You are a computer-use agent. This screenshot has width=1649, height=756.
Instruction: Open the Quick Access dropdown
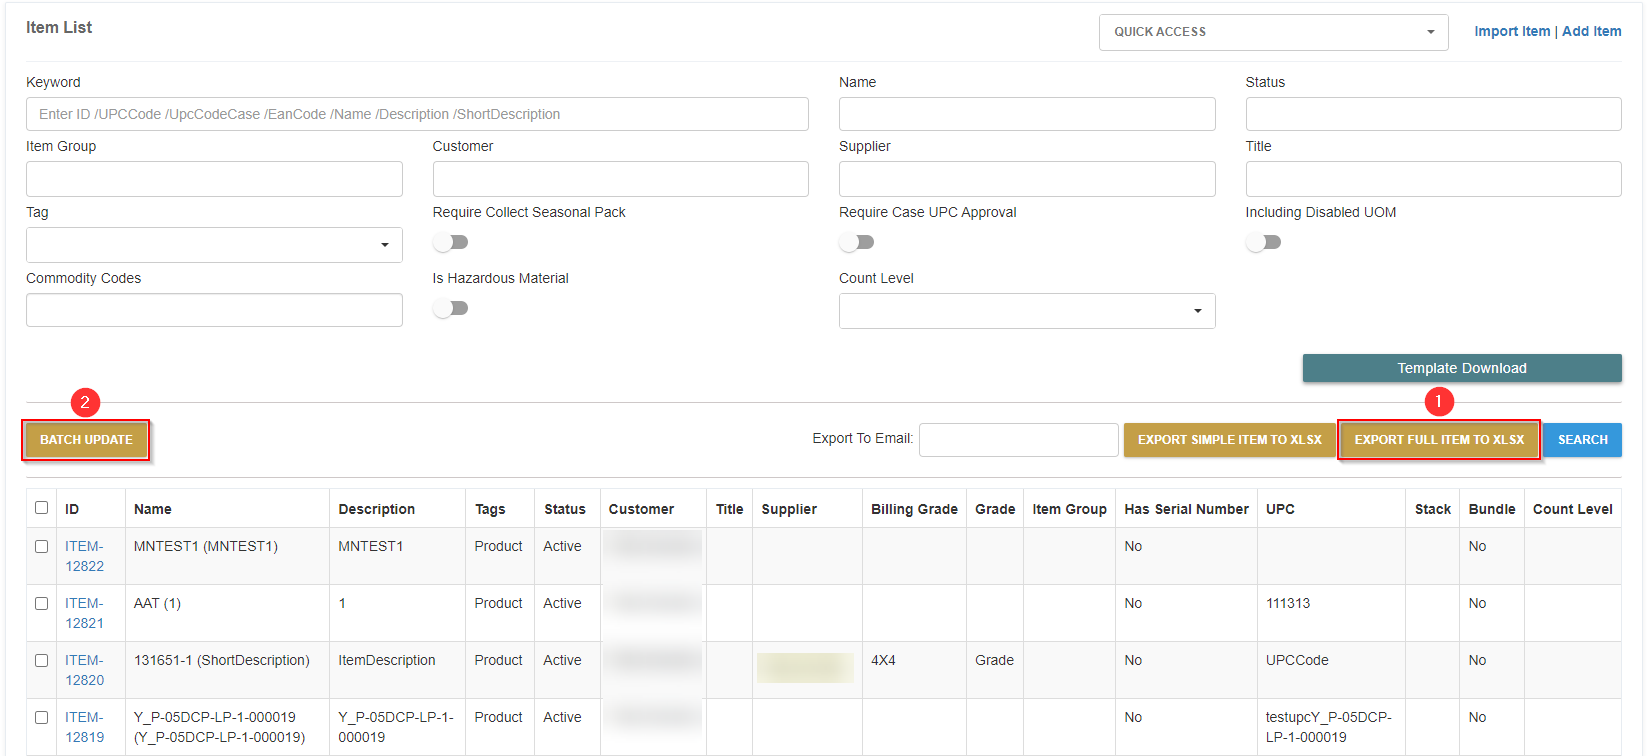point(1273,32)
